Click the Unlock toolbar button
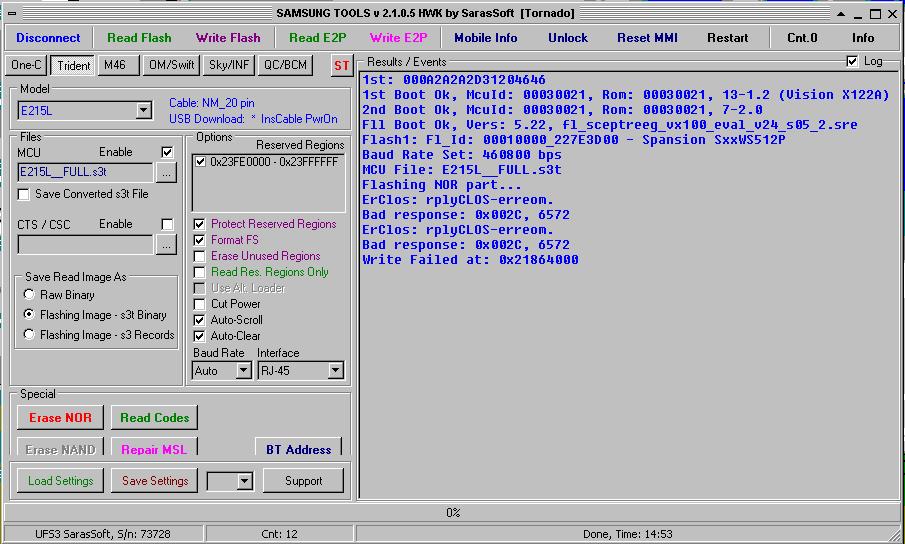Viewport: 905px width, 544px height. [x=568, y=38]
